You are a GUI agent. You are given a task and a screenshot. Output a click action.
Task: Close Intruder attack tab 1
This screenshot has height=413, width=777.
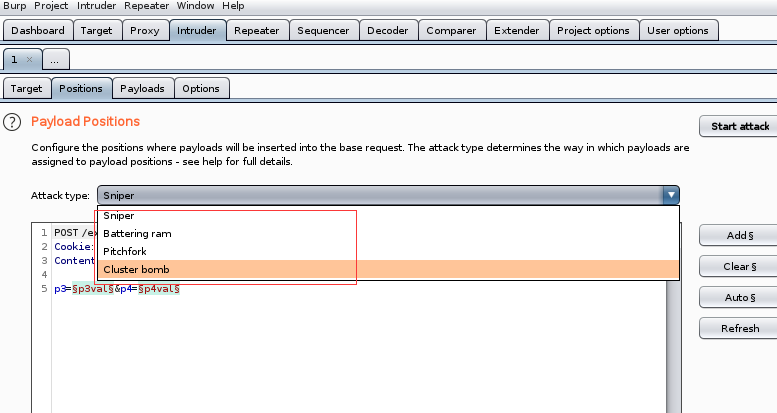30,59
